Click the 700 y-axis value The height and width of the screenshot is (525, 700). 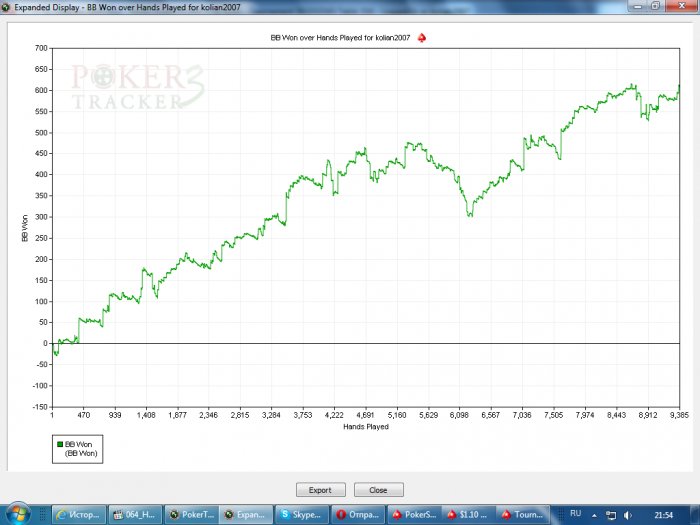[x=41, y=48]
